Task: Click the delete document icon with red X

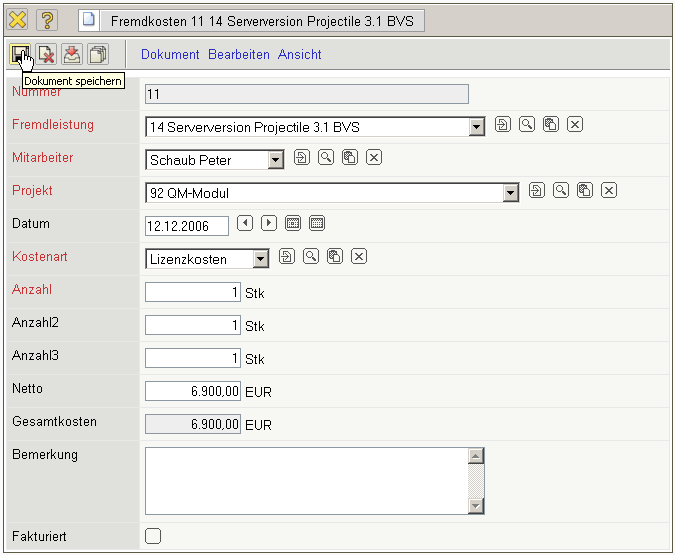Action: tap(46, 54)
